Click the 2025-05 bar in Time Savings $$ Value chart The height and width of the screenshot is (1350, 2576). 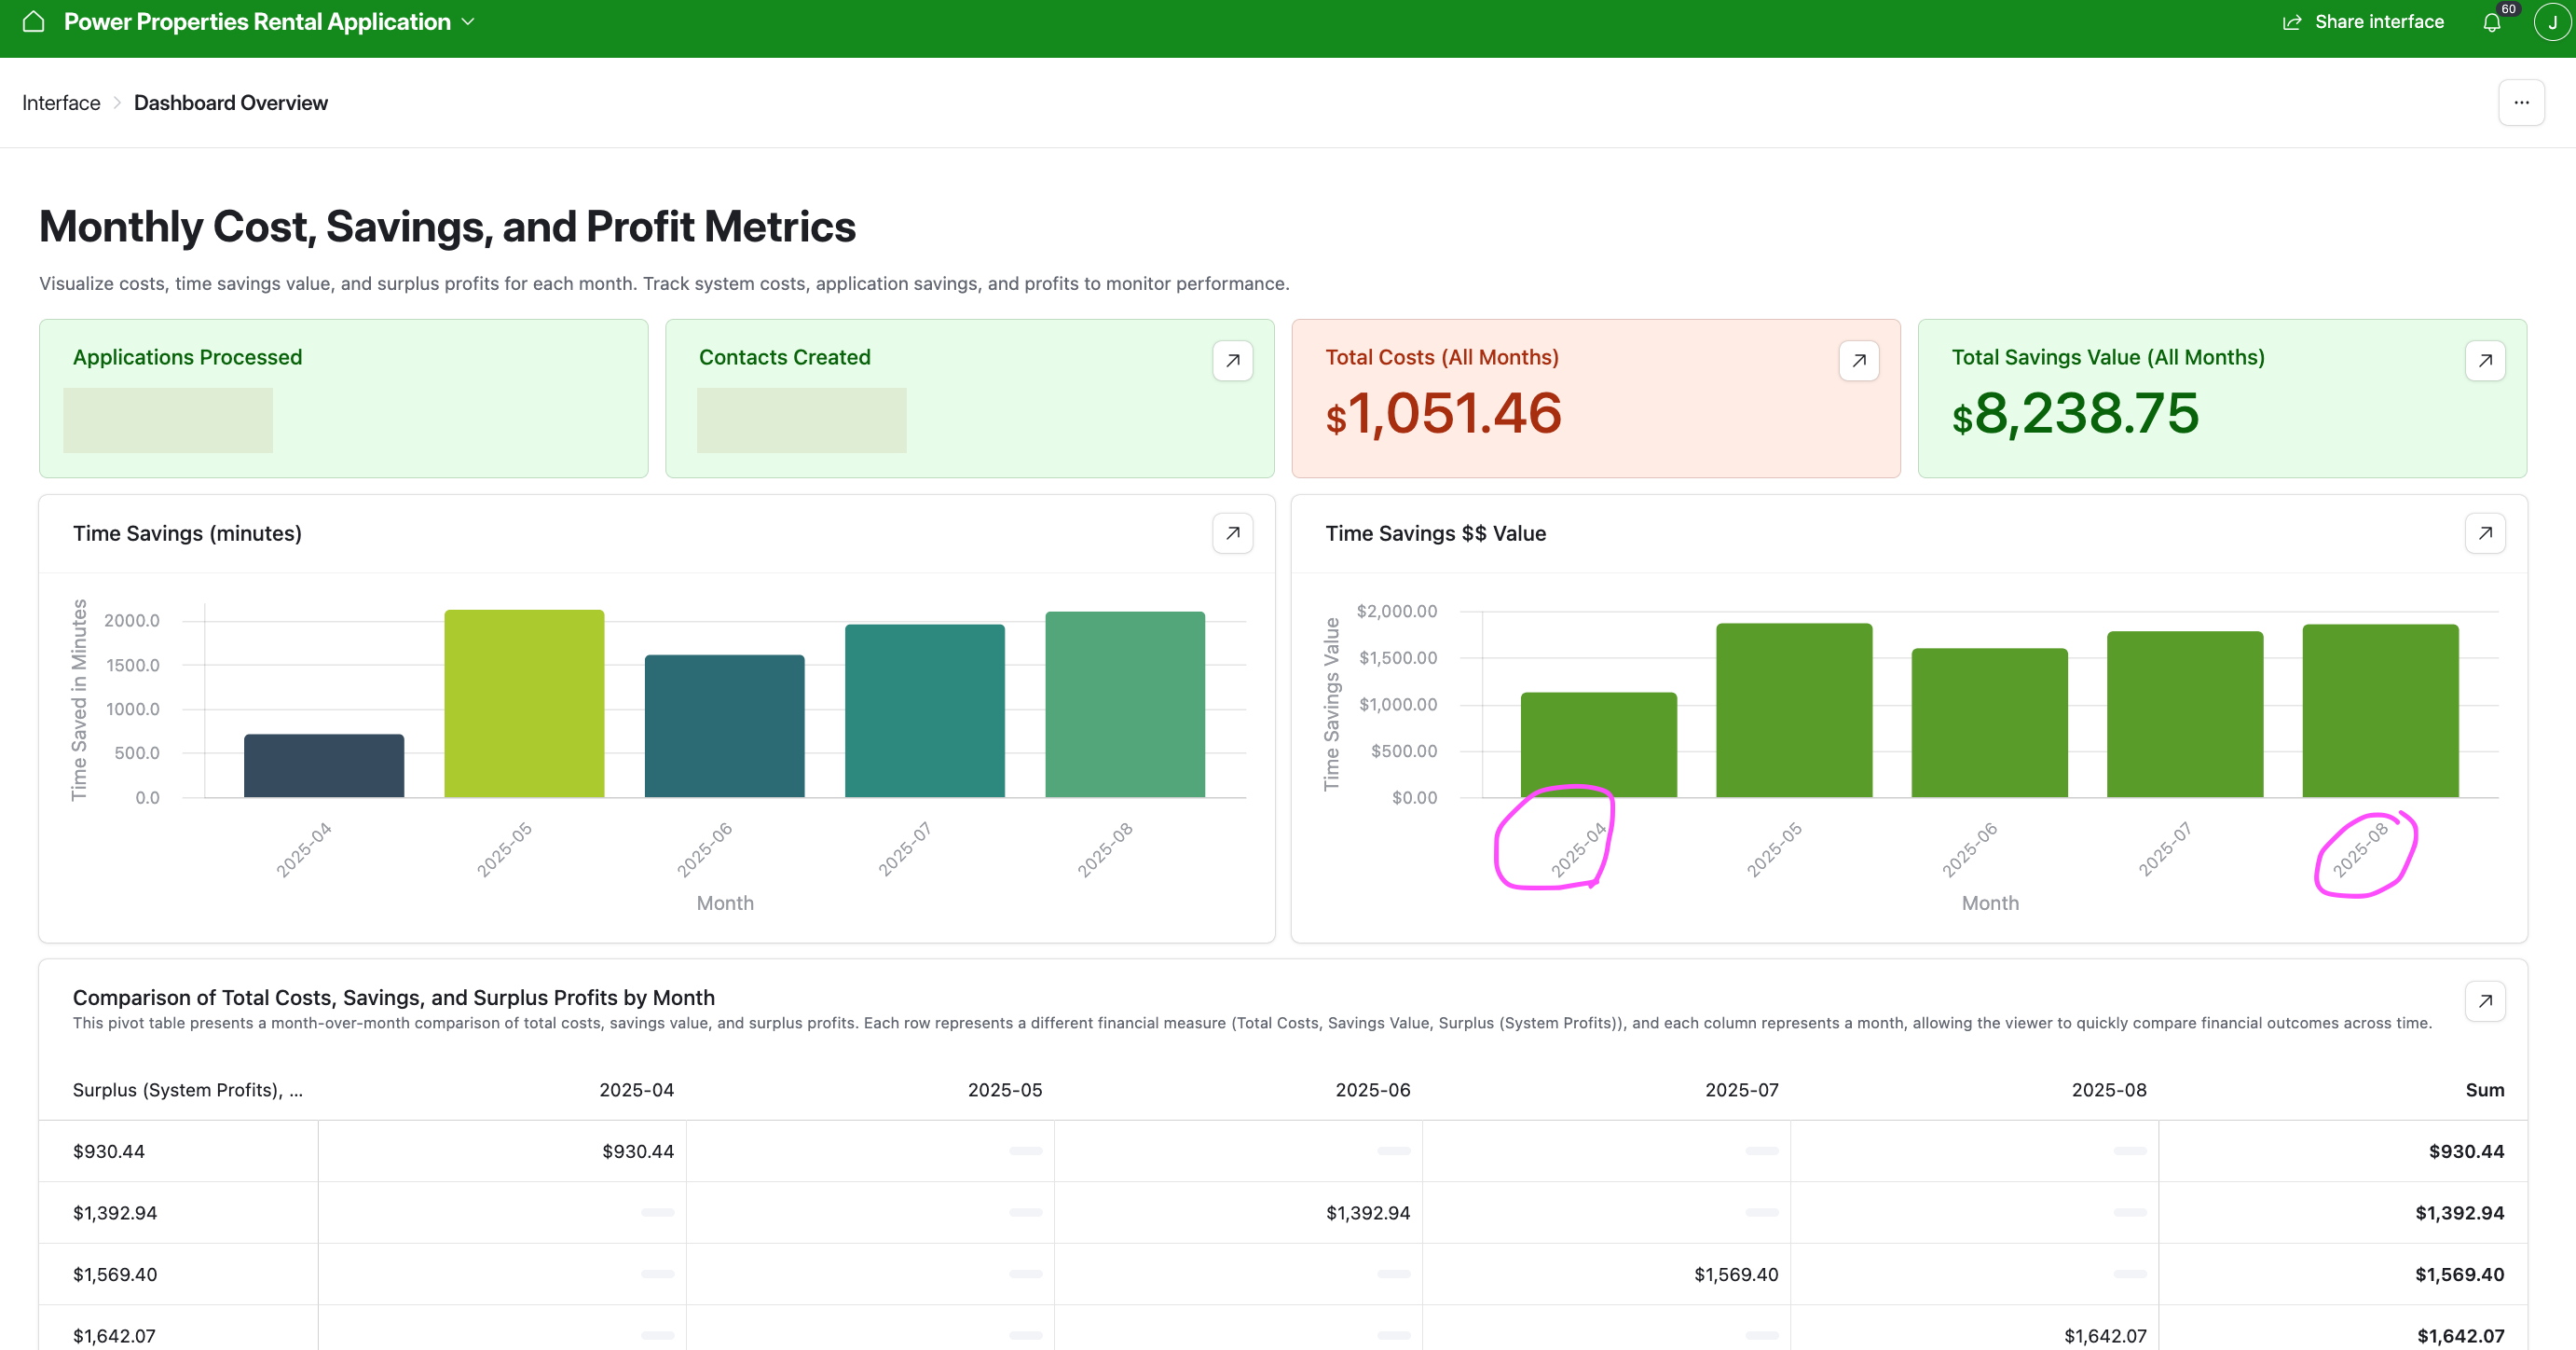[1794, 710]
